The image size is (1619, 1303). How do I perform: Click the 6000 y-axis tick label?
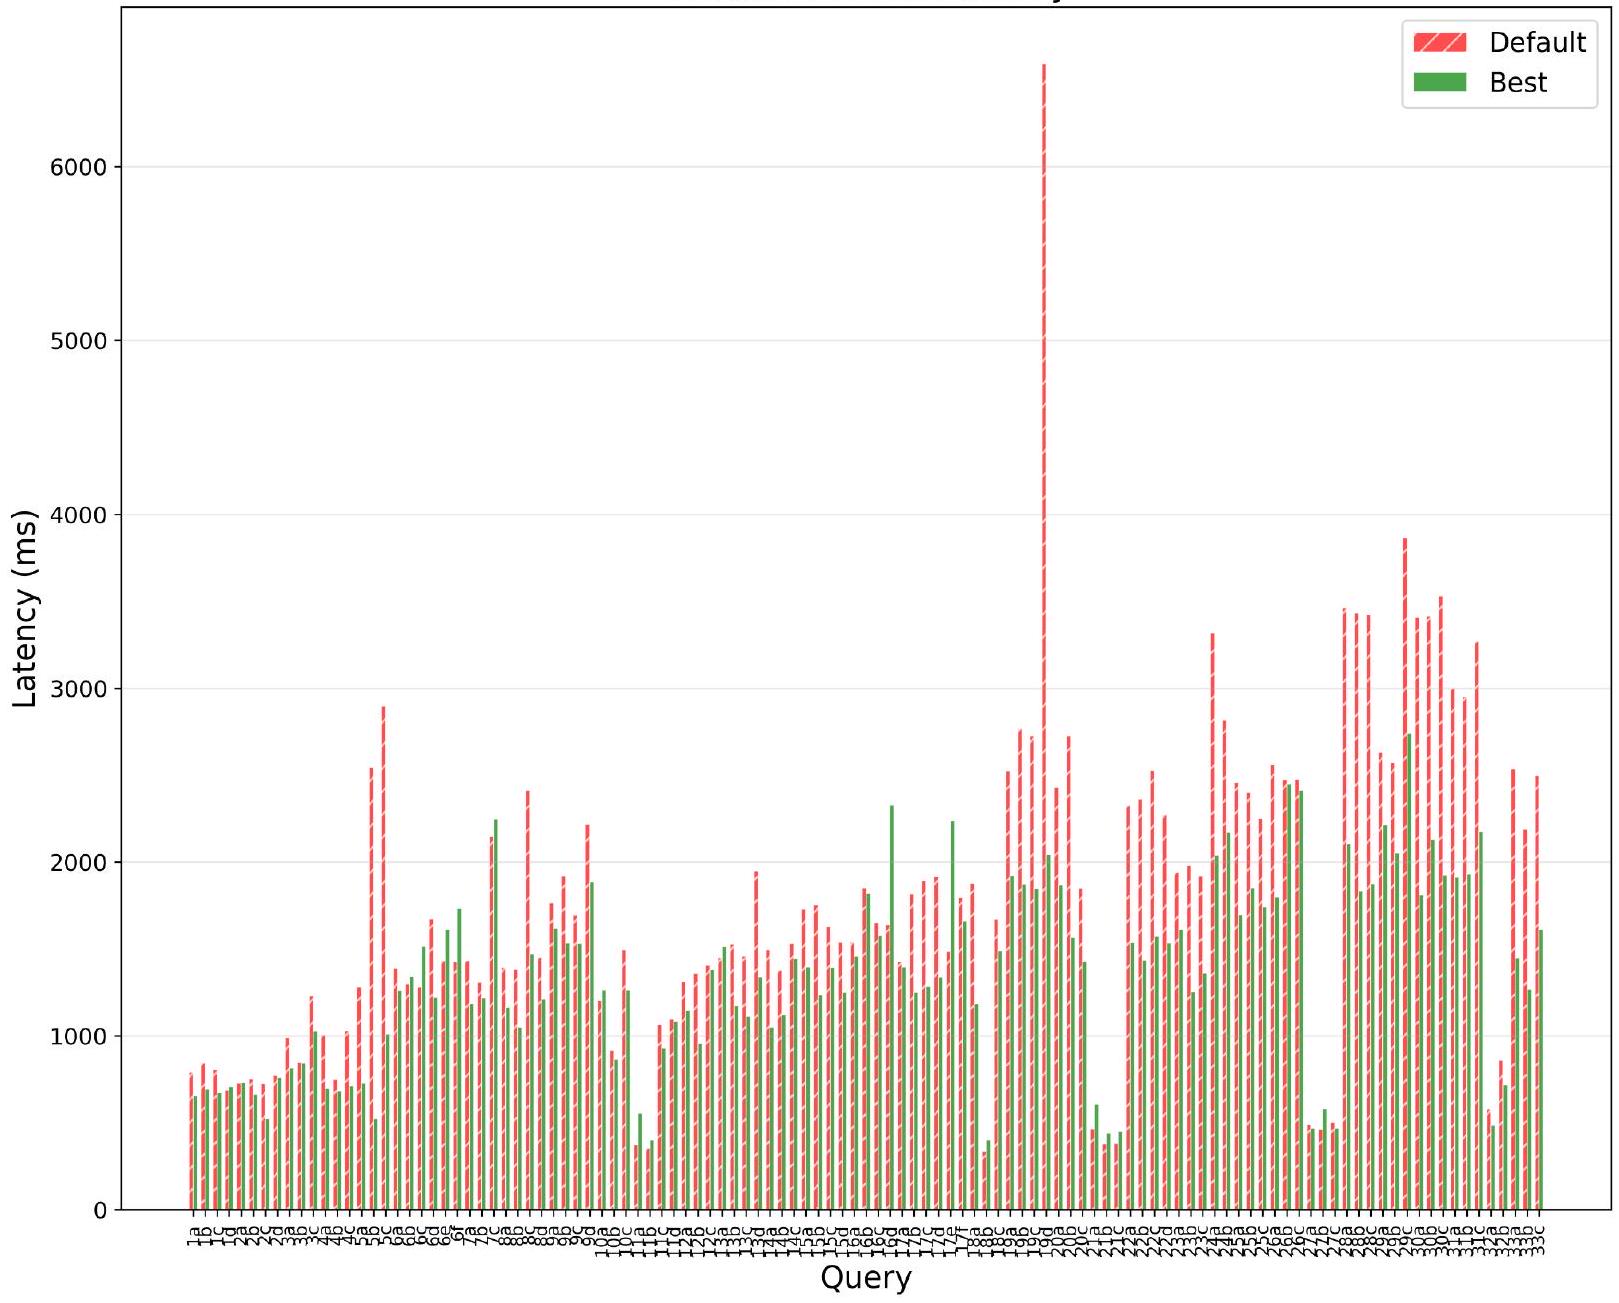[78, 167]
